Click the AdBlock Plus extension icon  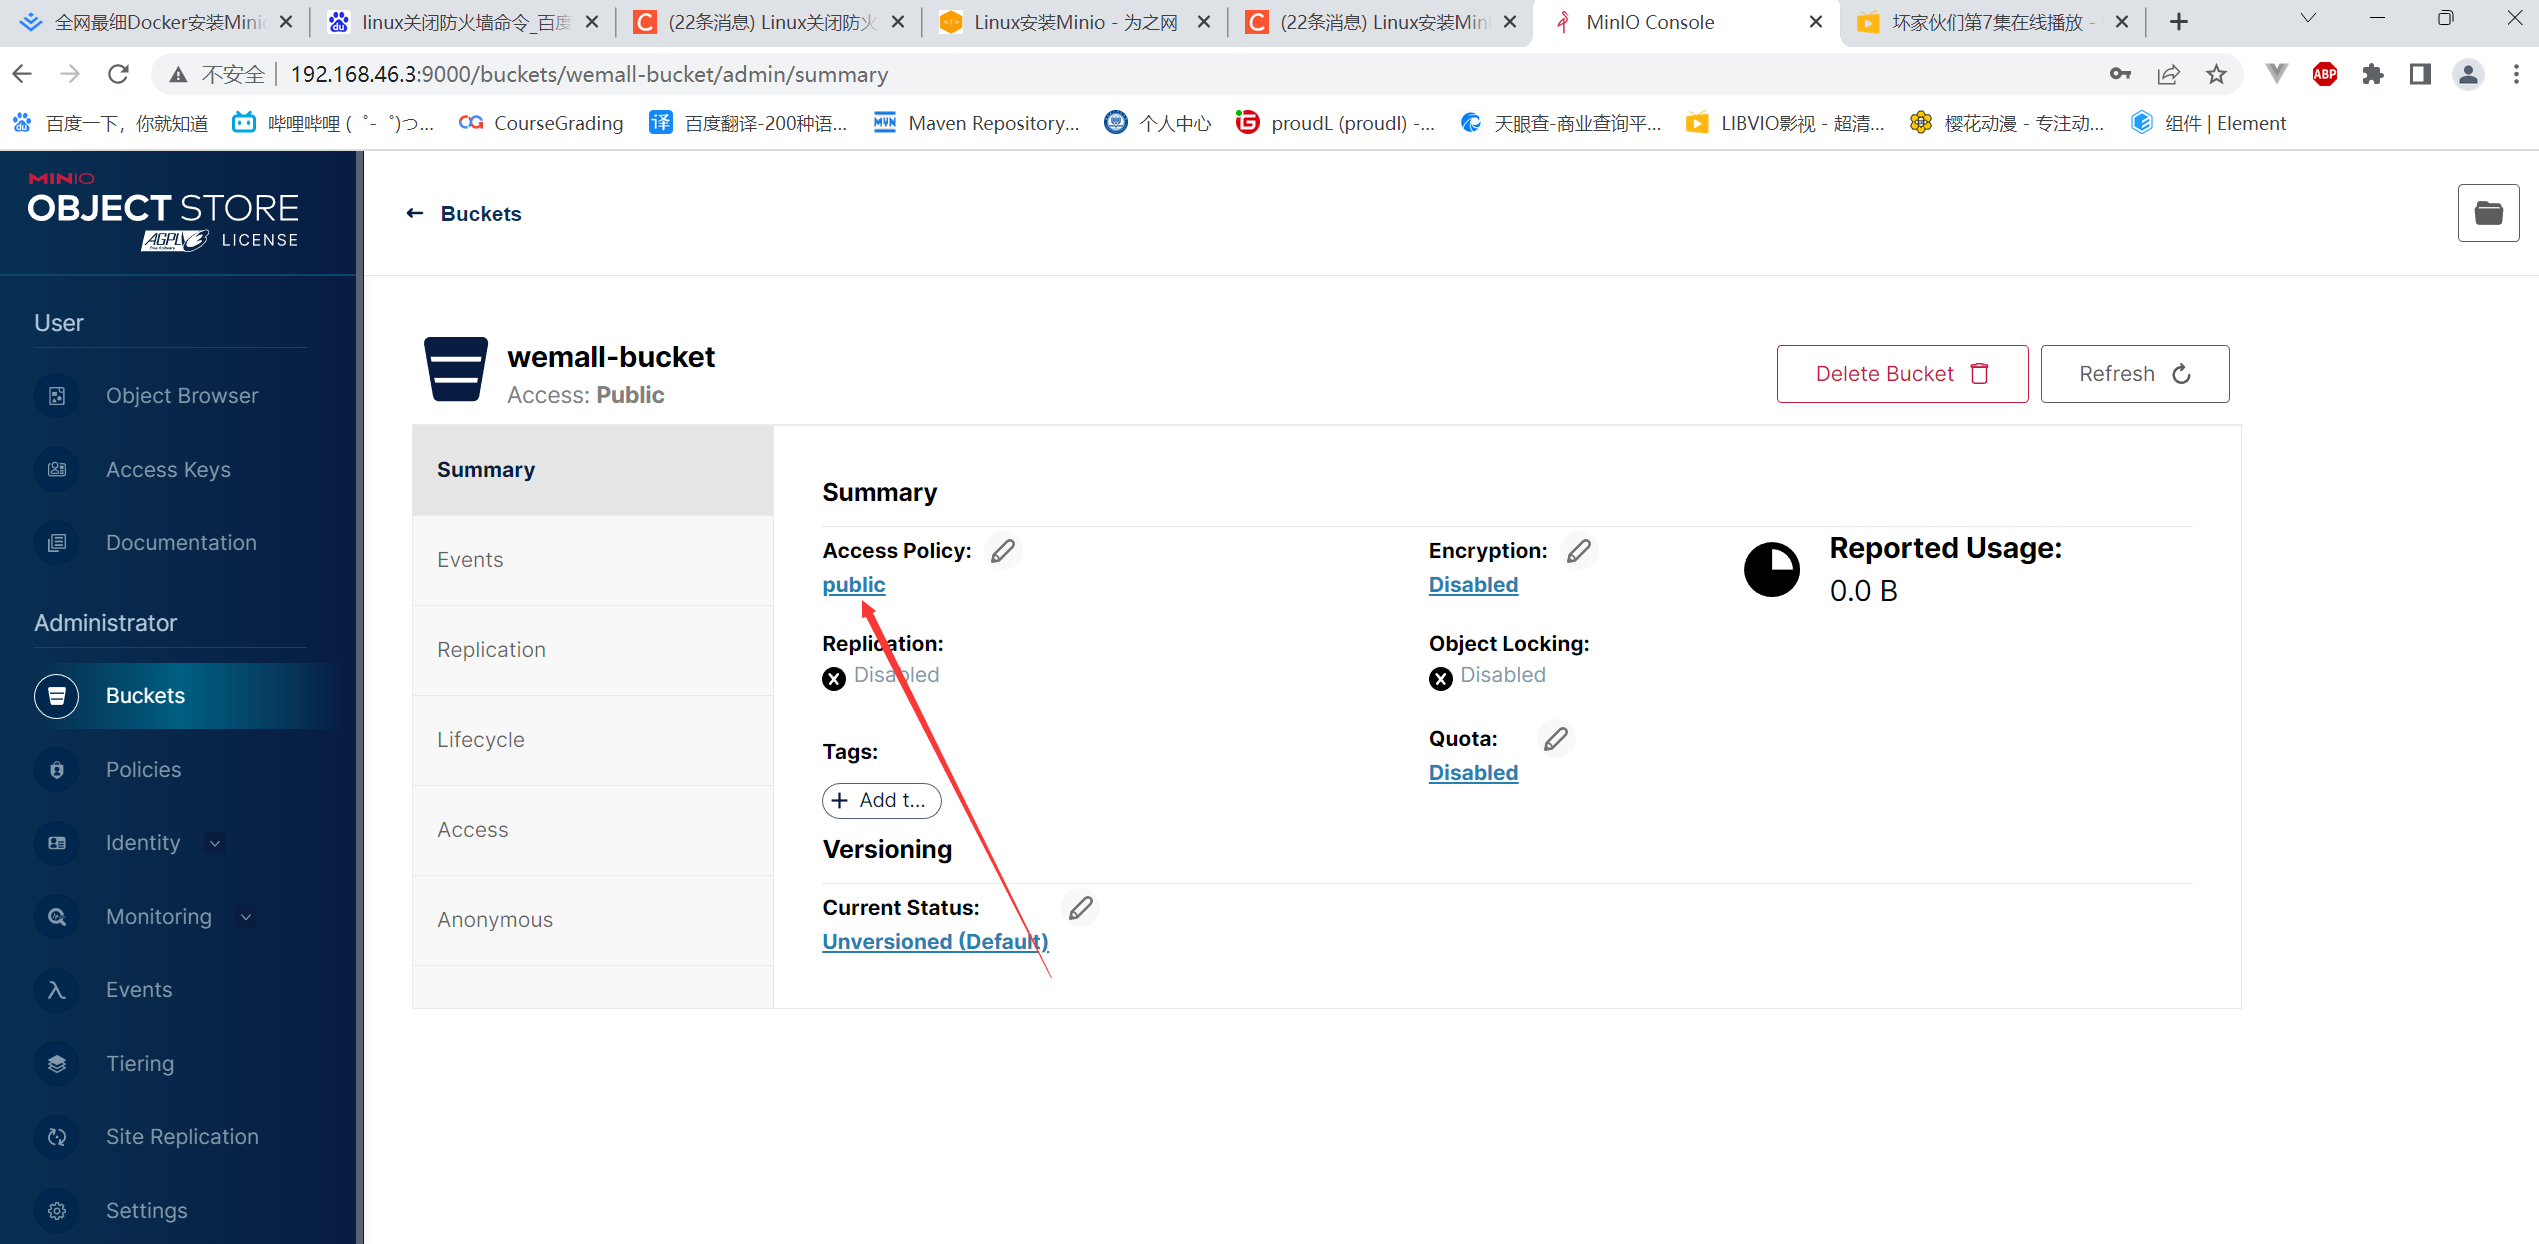pos(2324,74)
